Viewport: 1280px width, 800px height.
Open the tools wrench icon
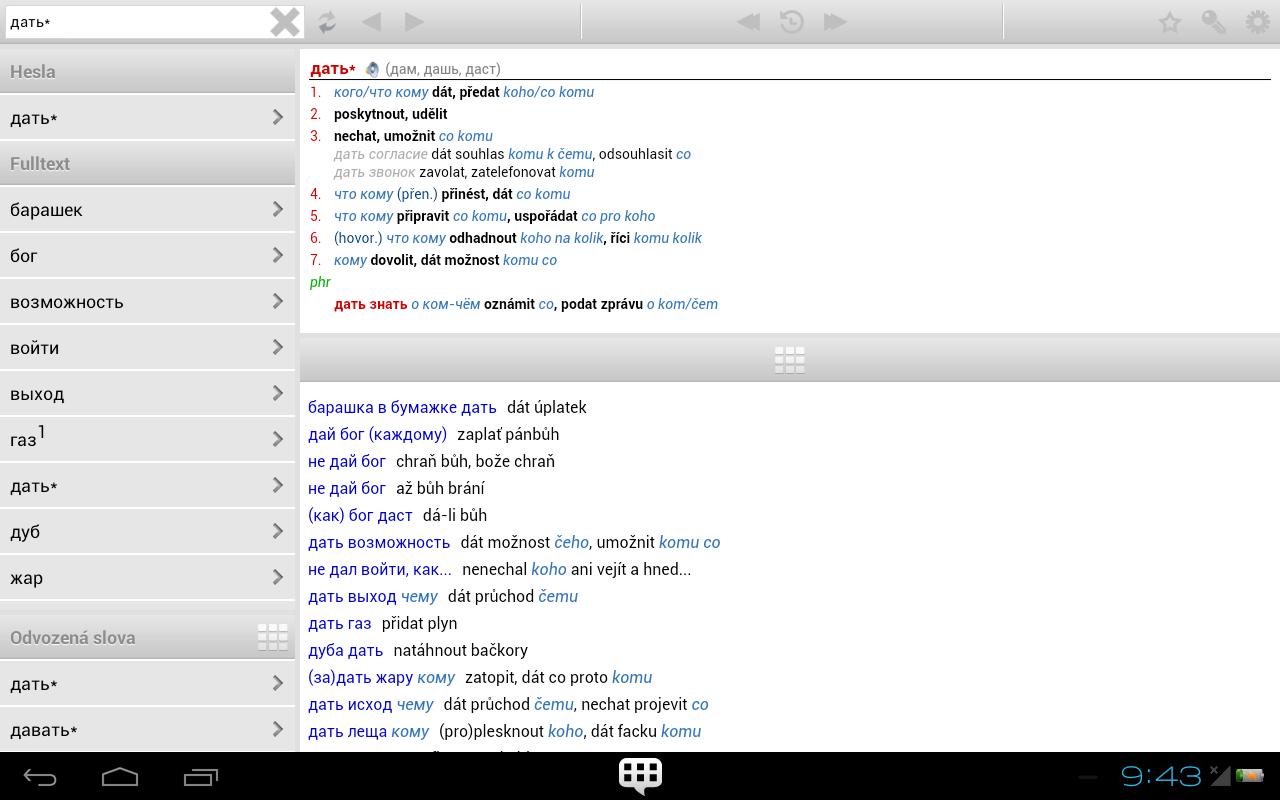[x=1213, y=21]
